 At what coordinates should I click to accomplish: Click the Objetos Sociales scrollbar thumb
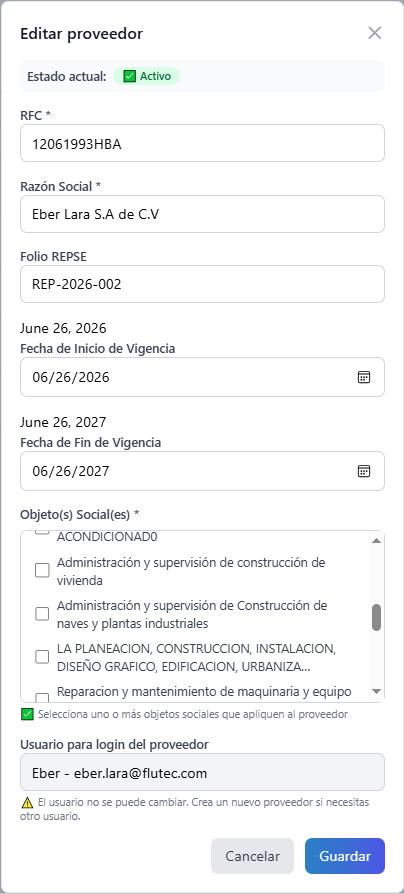tap(376, 617)
